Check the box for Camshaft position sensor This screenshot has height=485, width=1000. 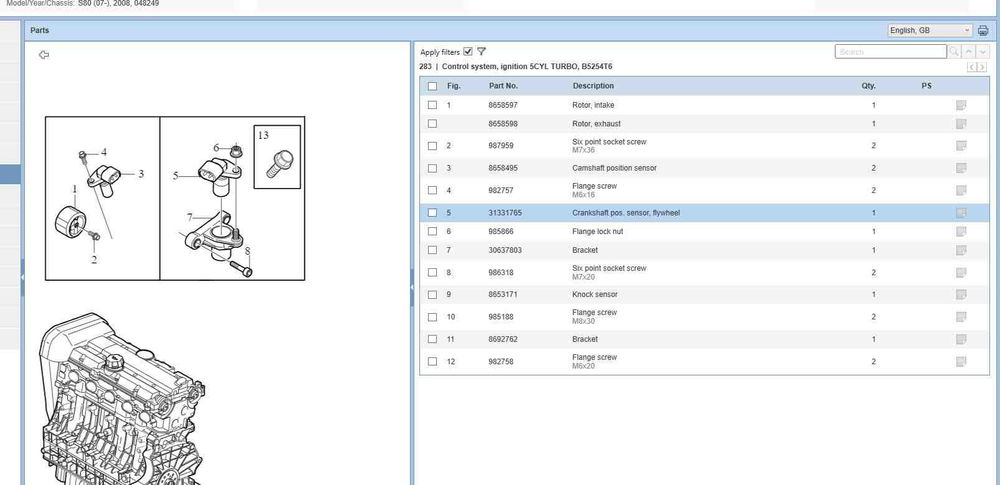point(432,168)
